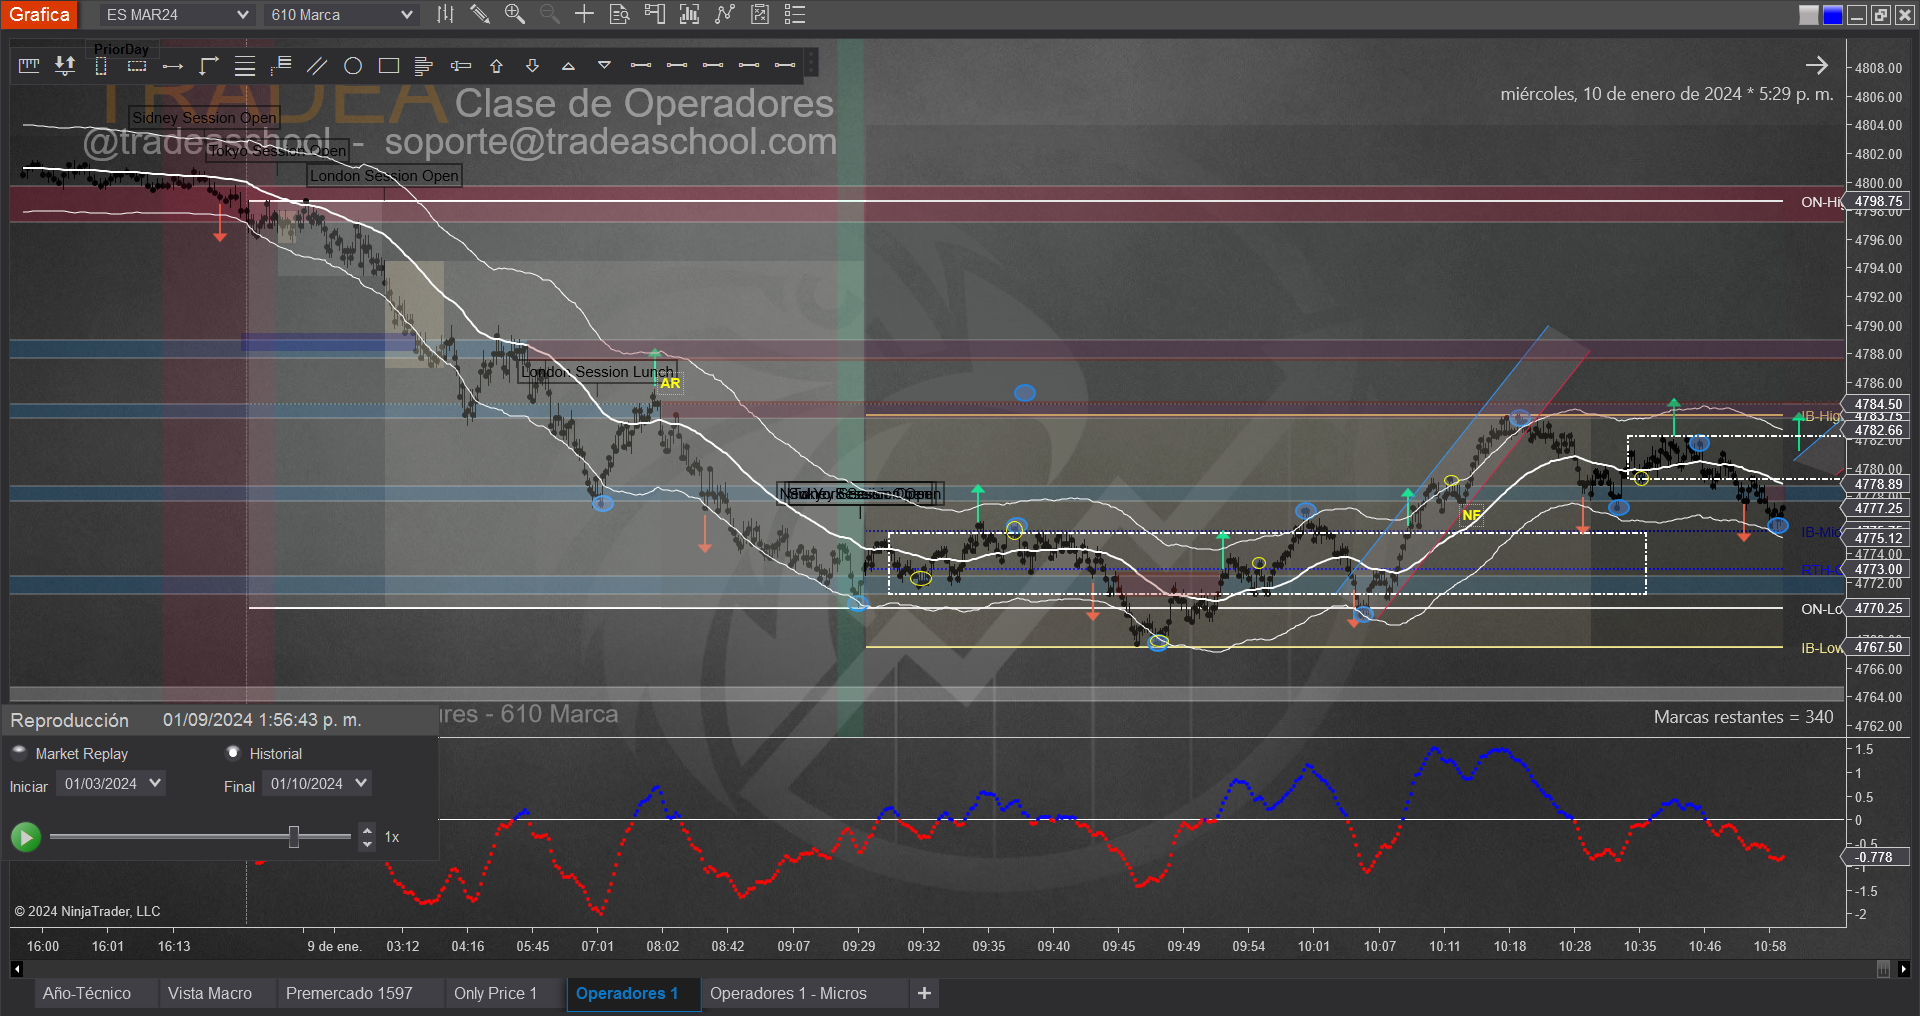
Task: Select the horizontal region highlight tool
Action: pos(137,66)
